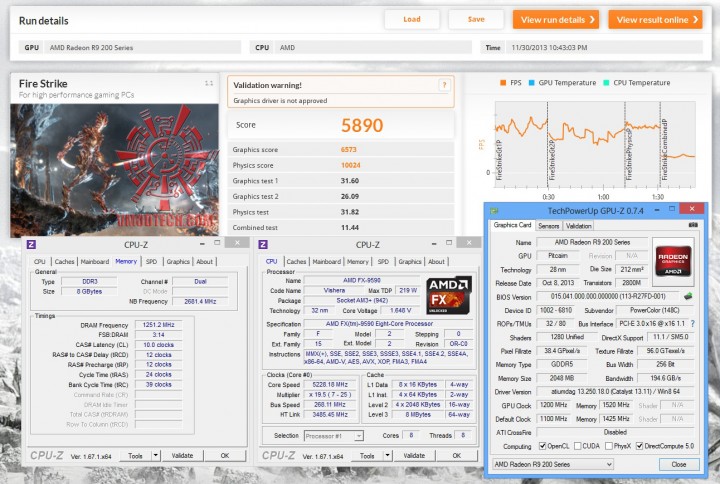The width and height of the screenshot is (720, 484).
Task: Minimize the GPU-Z window
Action: 657,210
